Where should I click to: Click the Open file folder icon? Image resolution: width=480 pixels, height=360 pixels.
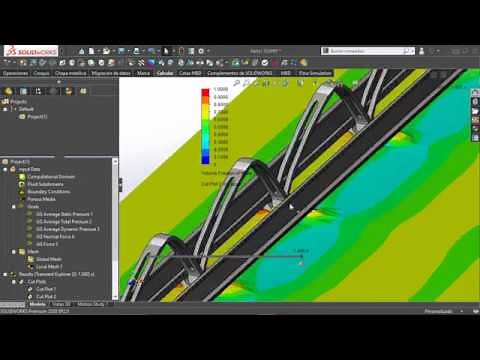(106, 51)
